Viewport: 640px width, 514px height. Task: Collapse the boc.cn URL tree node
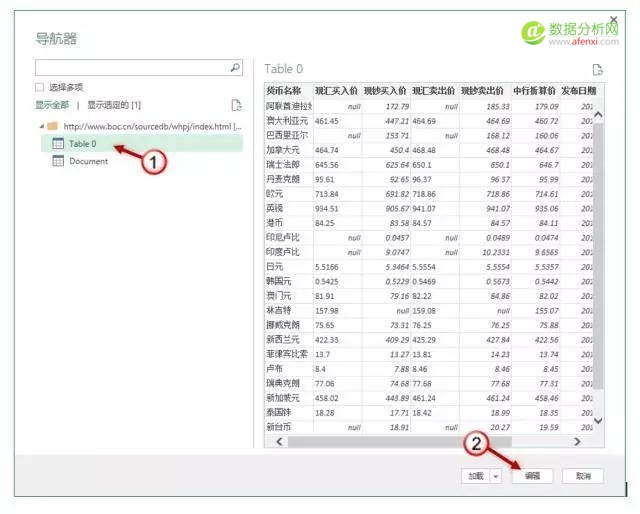(x=42, y=127)
